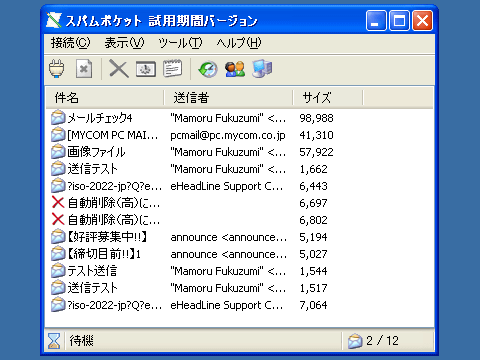Click envelope icon of メールチェック4 row
The width and height of the screenshot is (480, 360).
pyautogui.click(x=58, y=118)
